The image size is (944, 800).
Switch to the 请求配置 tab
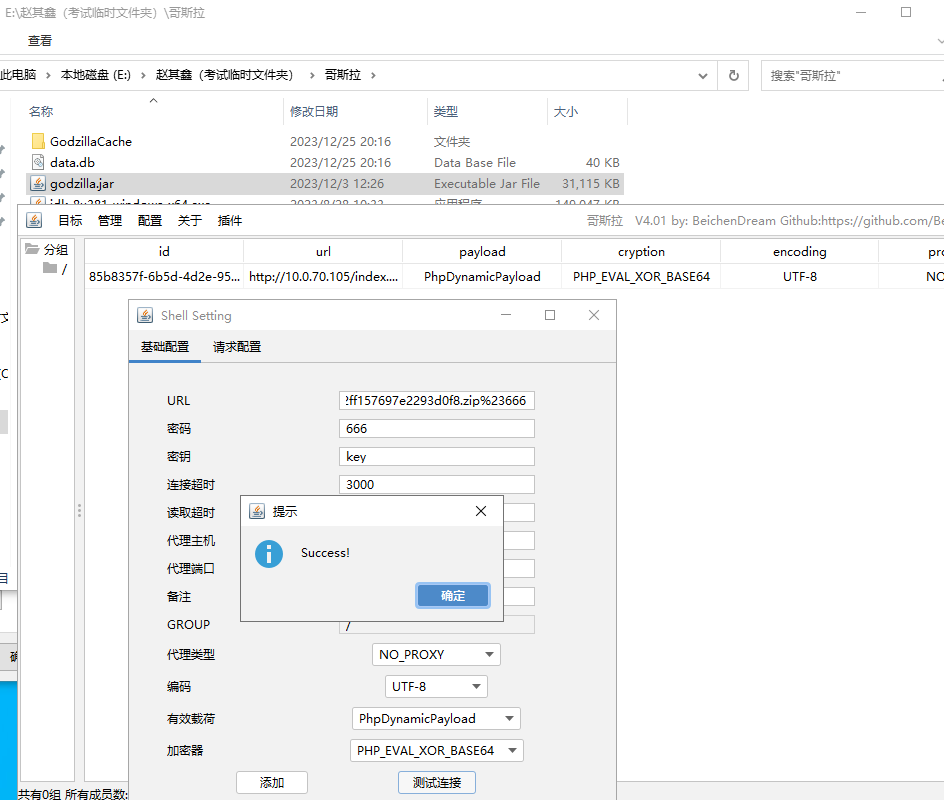237,347
